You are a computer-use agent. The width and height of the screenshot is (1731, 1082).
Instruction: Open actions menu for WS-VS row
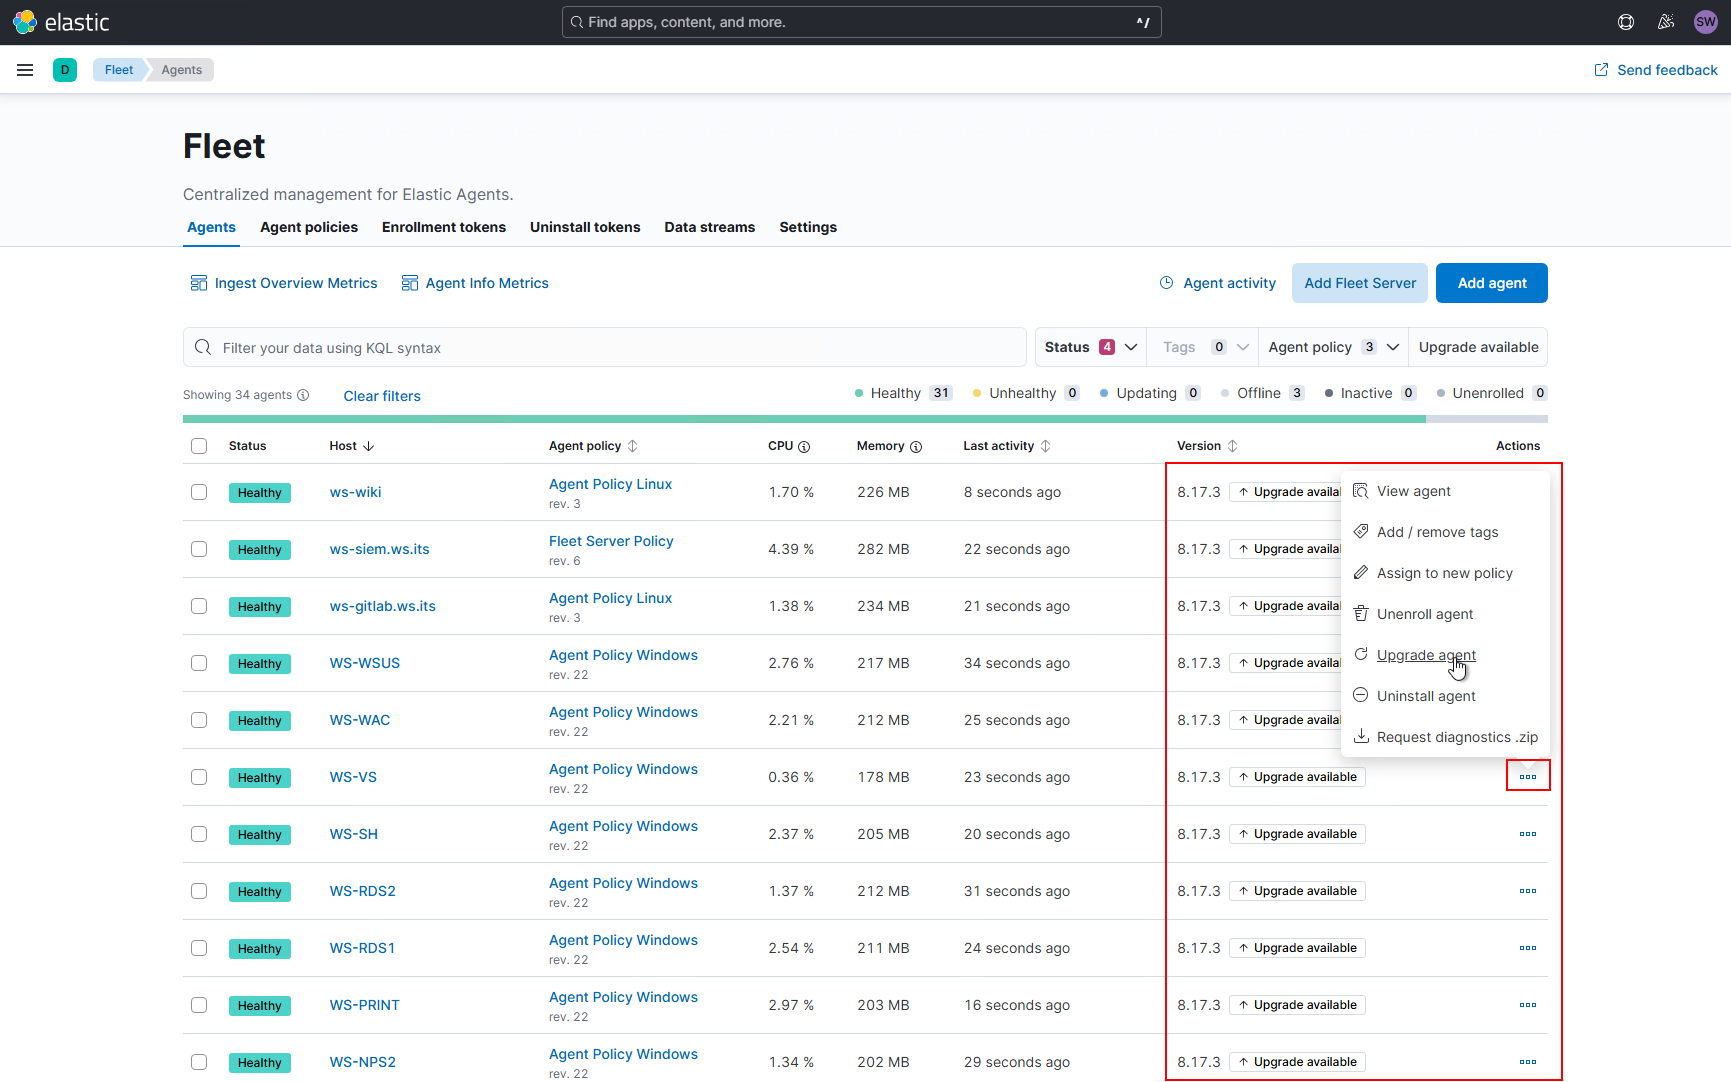pyautogui.click(x=1528, y=777)
